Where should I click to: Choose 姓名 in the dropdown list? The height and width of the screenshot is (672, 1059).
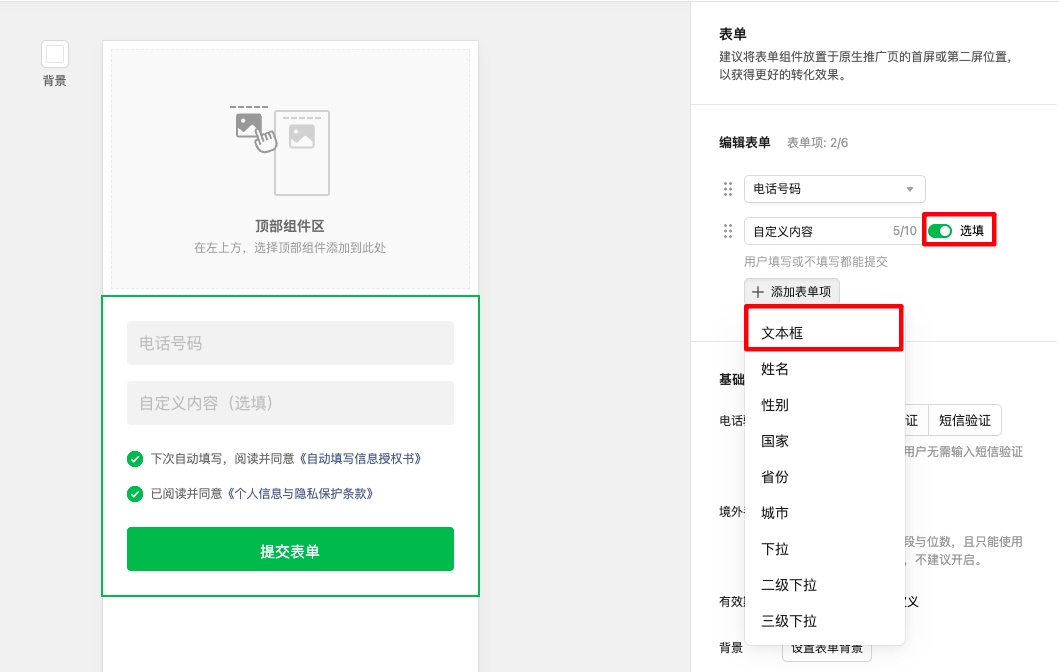[x=775, y=369]
